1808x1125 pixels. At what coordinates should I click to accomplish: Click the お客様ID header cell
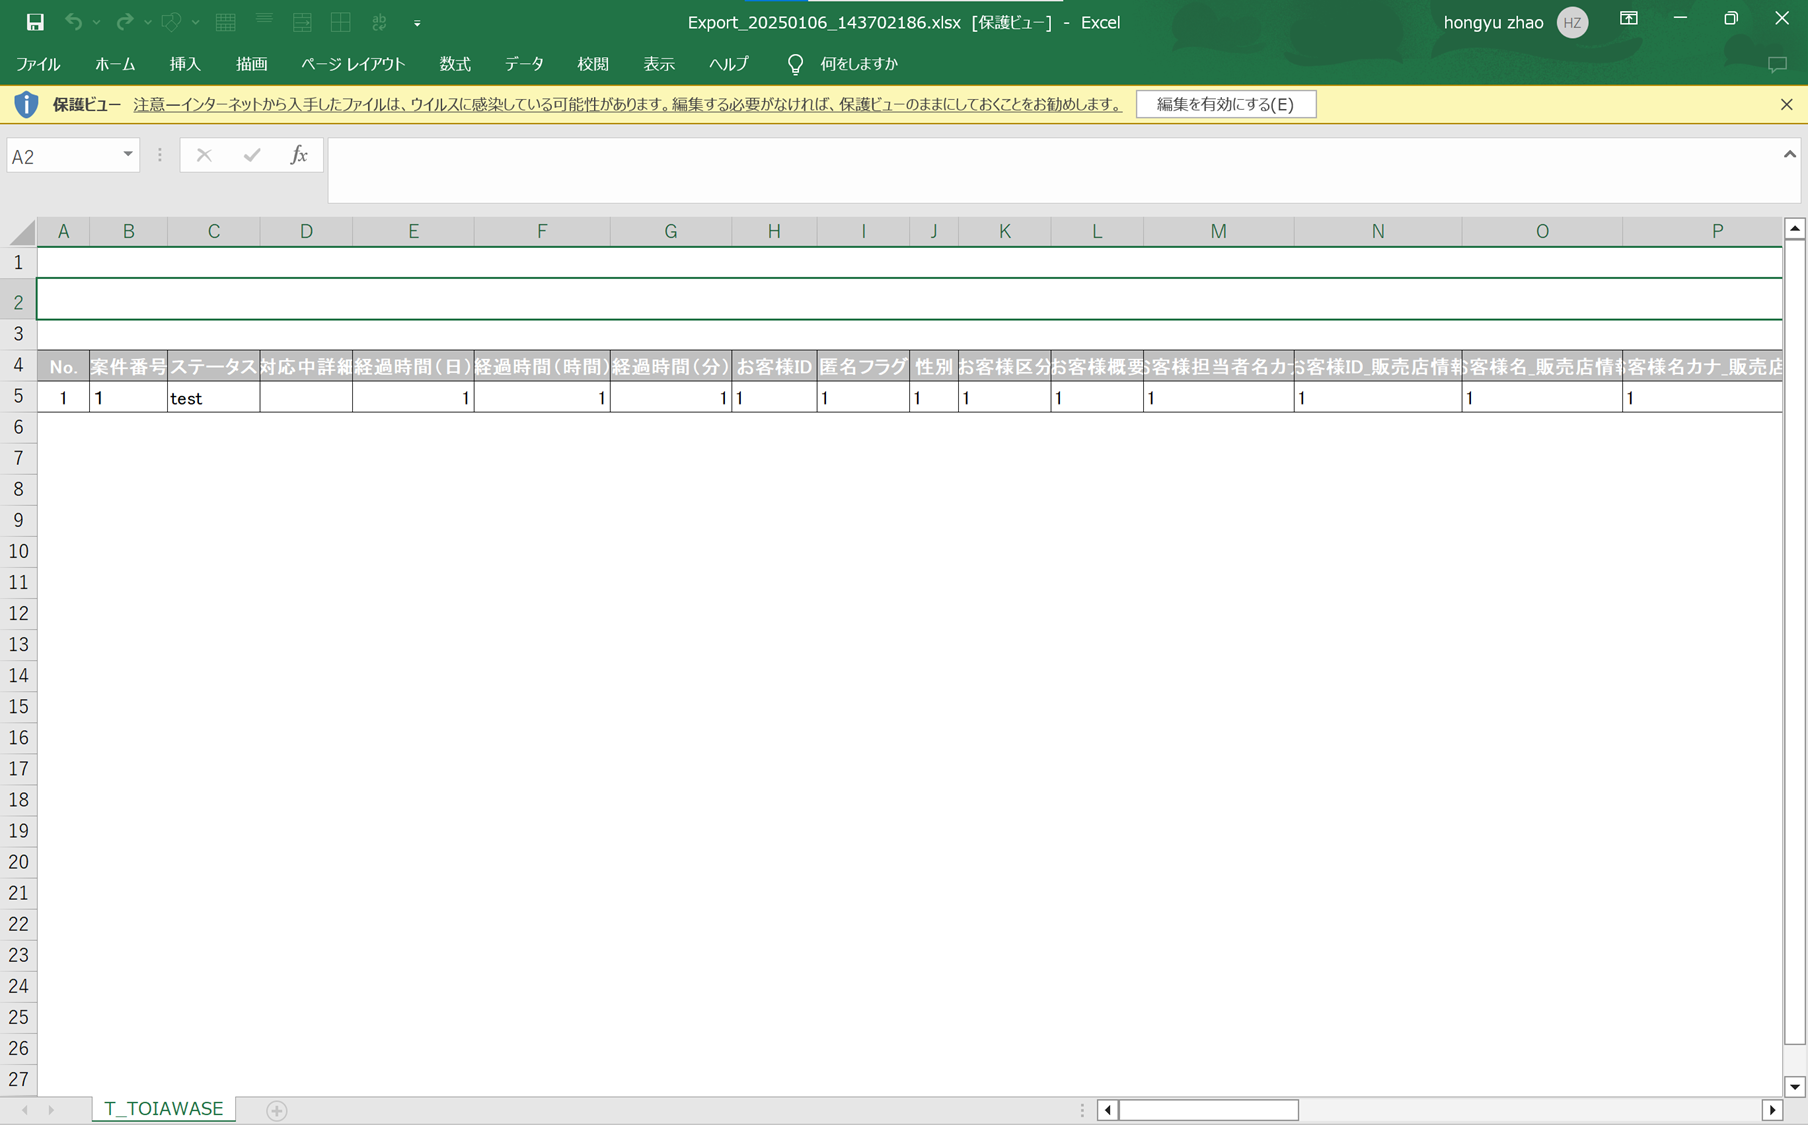click(774, 367)
